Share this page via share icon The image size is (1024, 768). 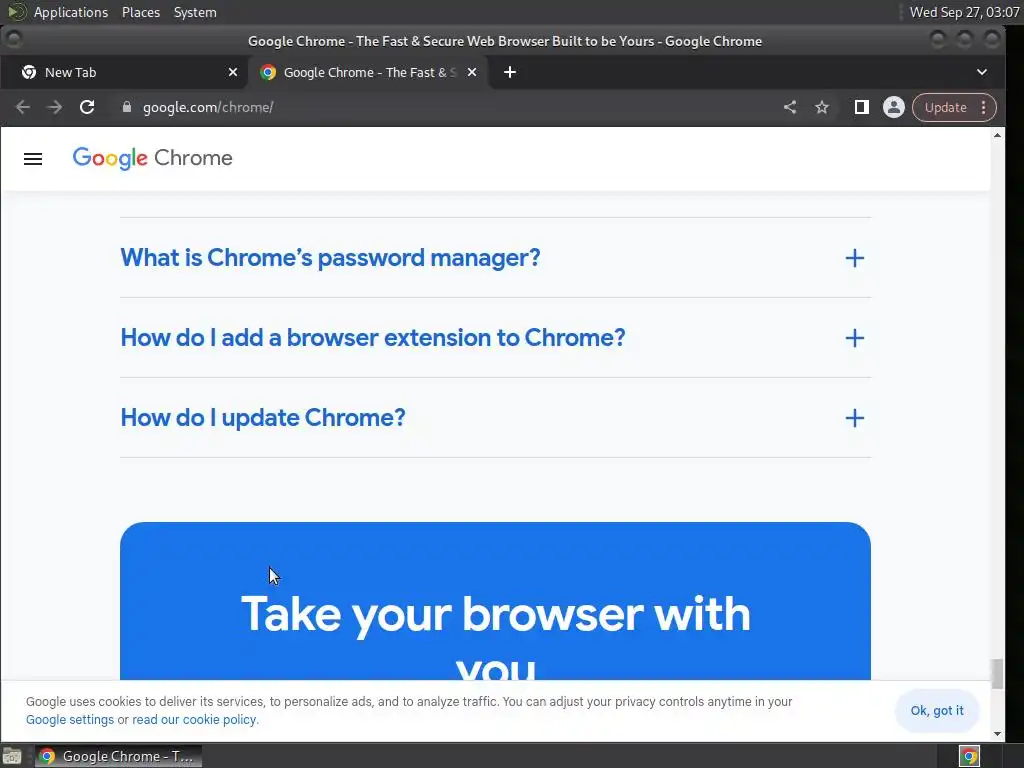[790, 107]
